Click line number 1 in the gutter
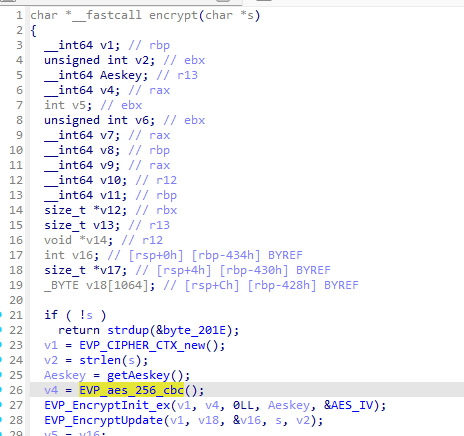464x436 pixels. [x=19, y=15]
